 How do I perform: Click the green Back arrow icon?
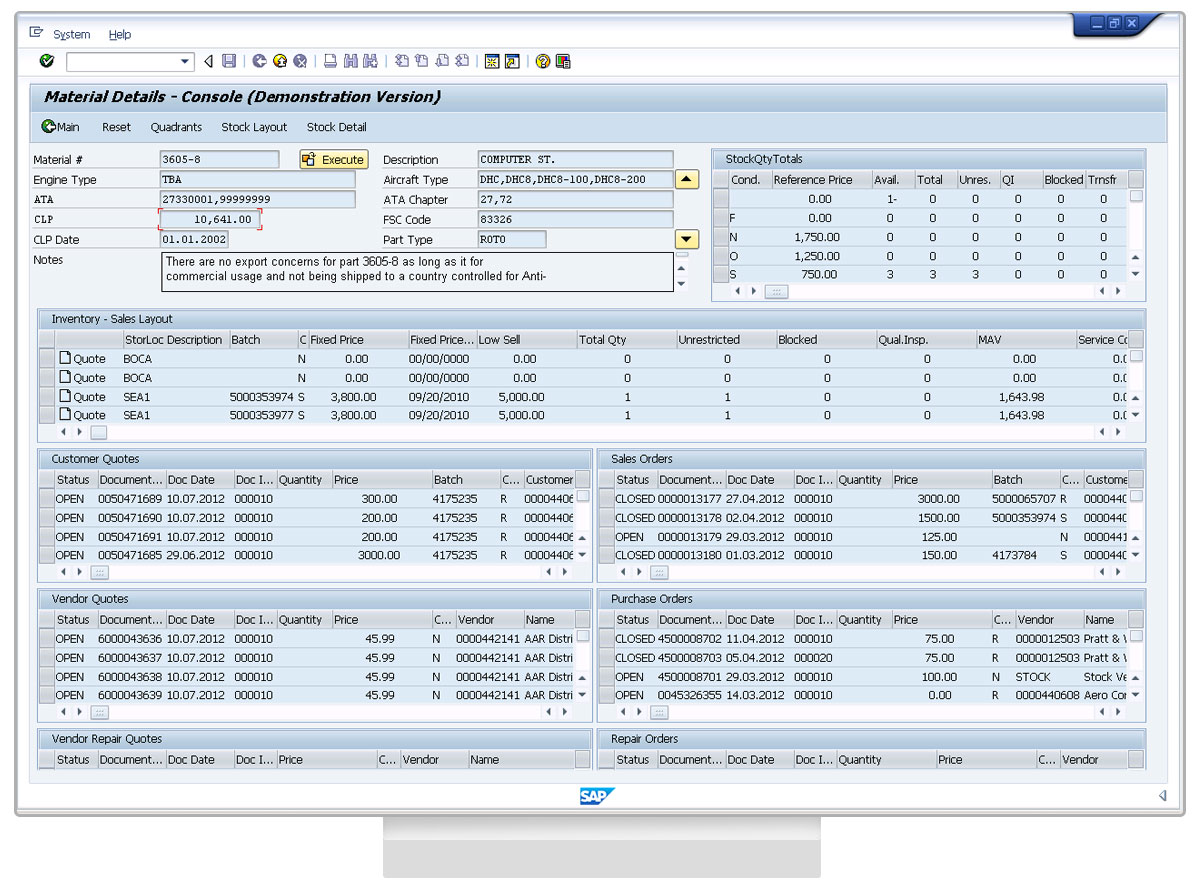pyautogui.click(x=260, y=62)
